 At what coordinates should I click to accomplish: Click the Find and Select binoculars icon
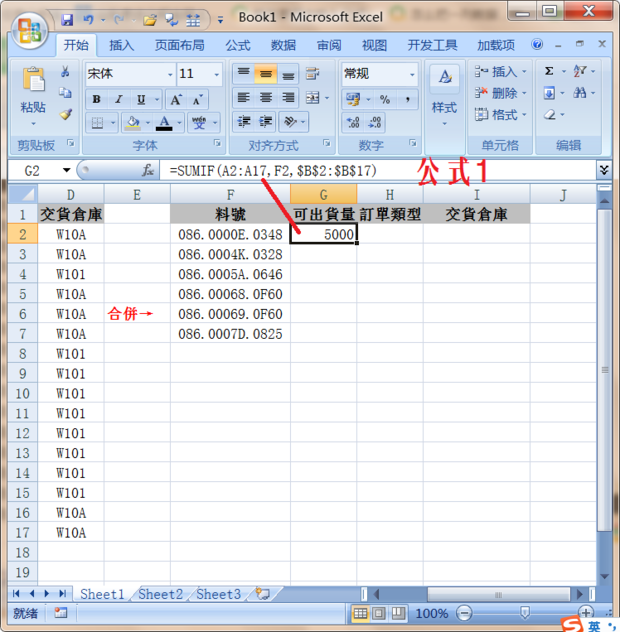pyautogui.click(x=580, y=93)
